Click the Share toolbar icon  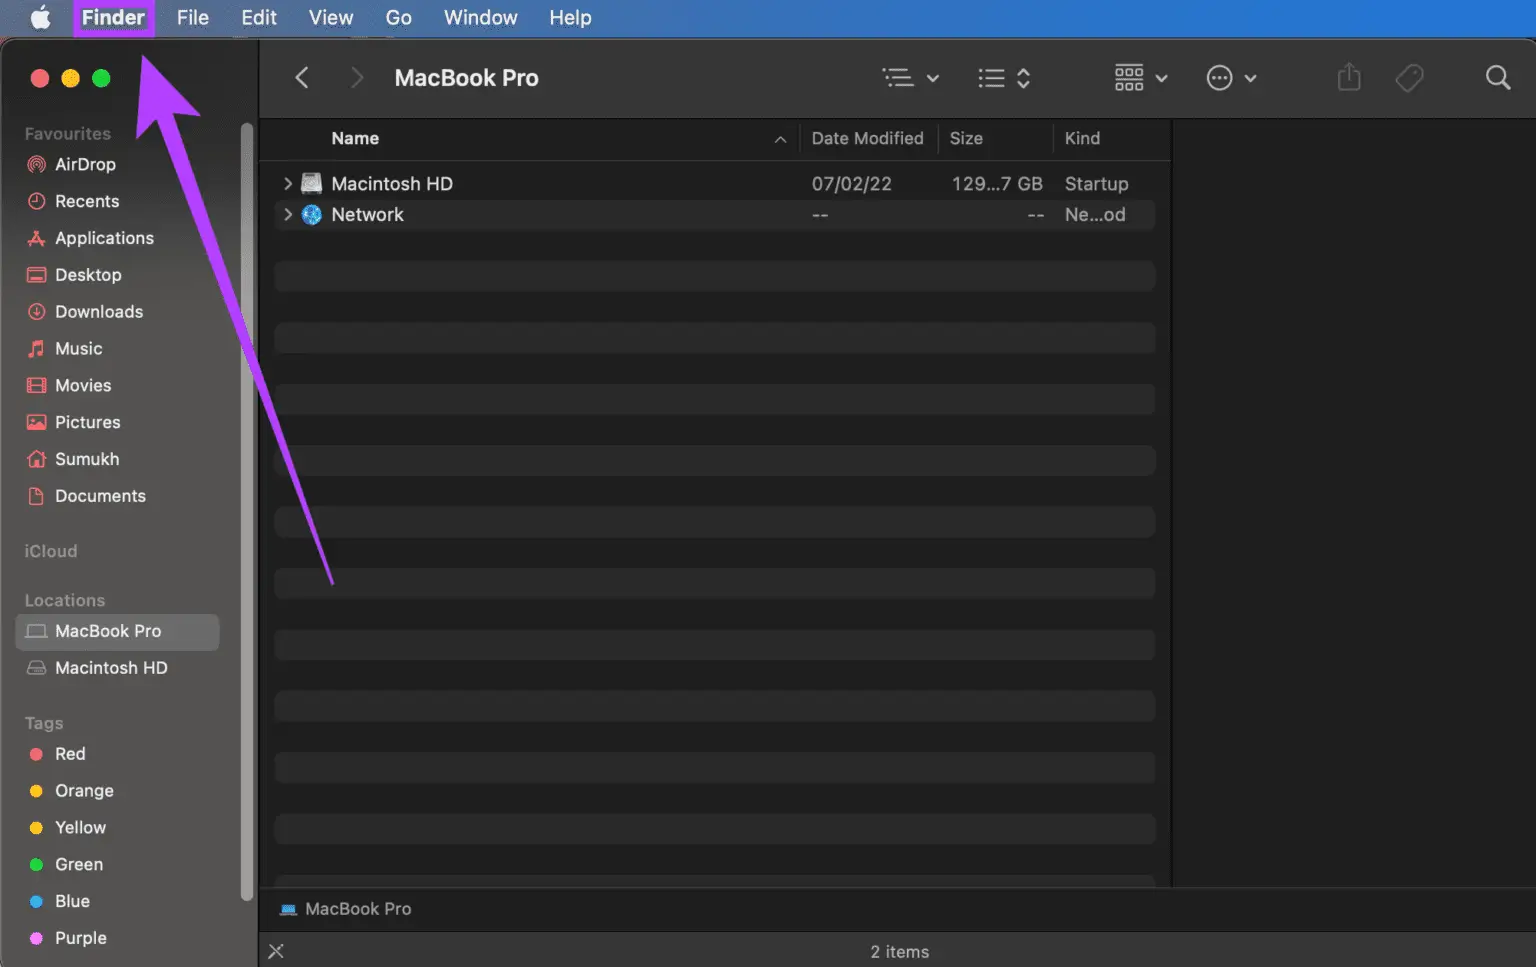1349,77
